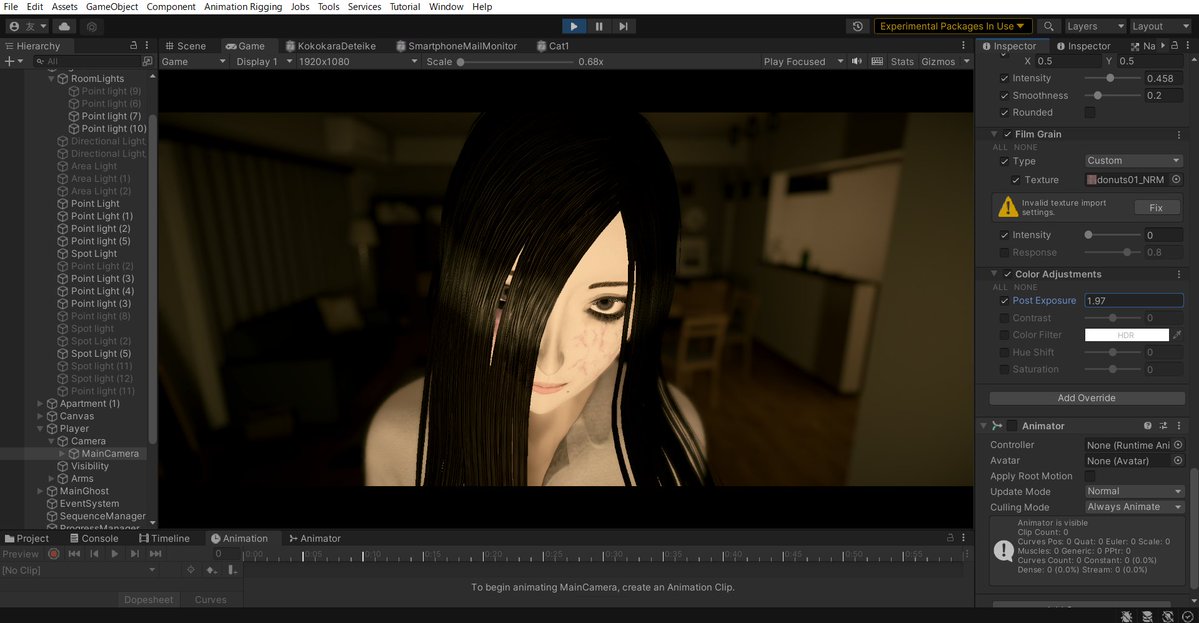1199x623 pixels.
Task: Mute audio in the Game view
Action: click(x=857, y=61)
